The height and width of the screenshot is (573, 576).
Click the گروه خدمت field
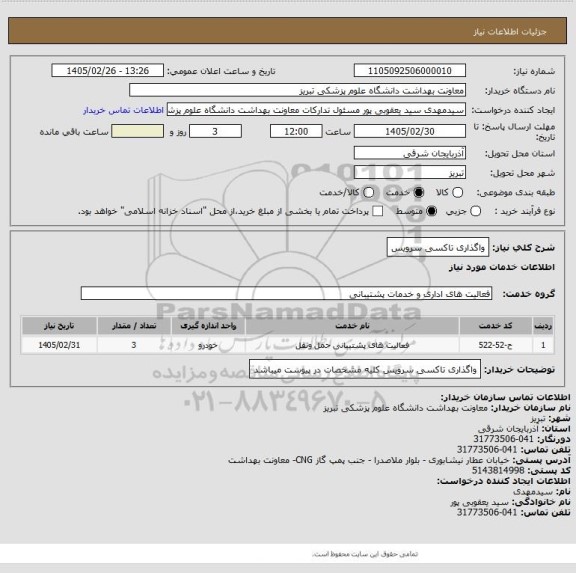coord(286,293)
